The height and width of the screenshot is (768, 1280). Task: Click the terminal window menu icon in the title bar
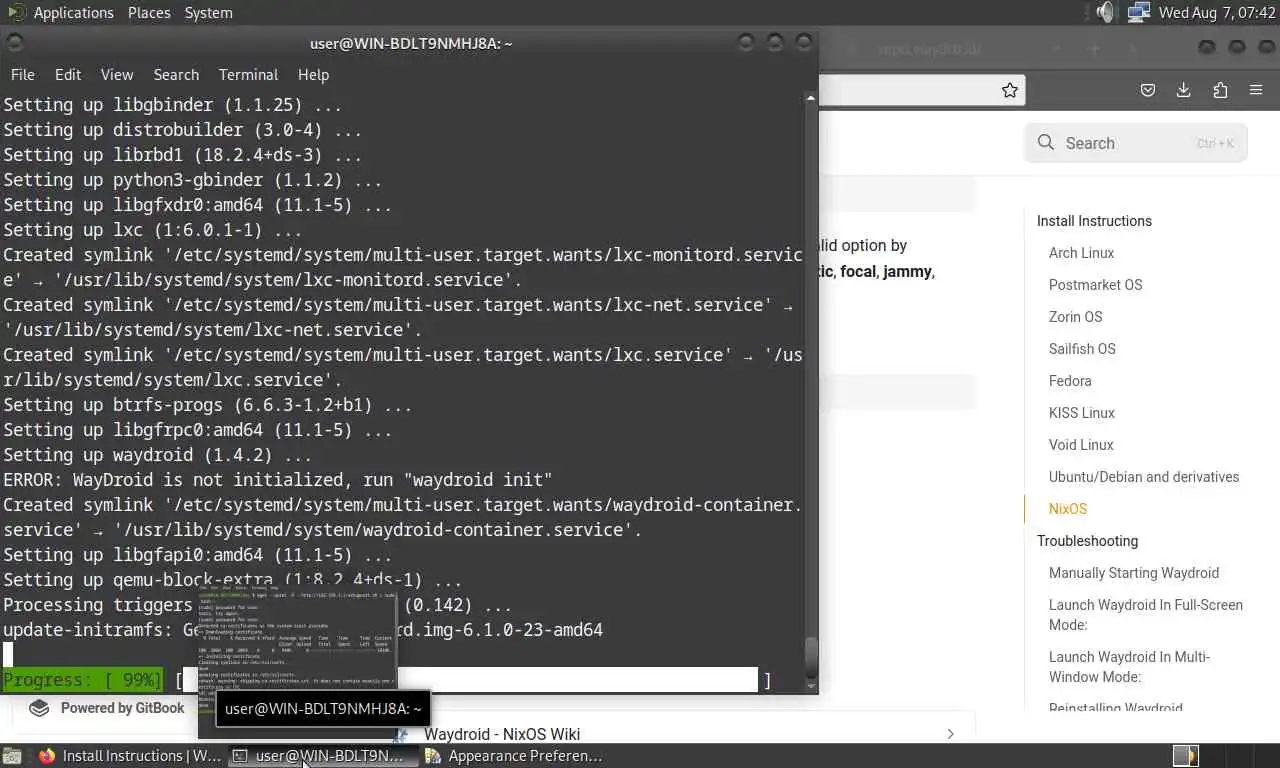click(x=14, y=43)
